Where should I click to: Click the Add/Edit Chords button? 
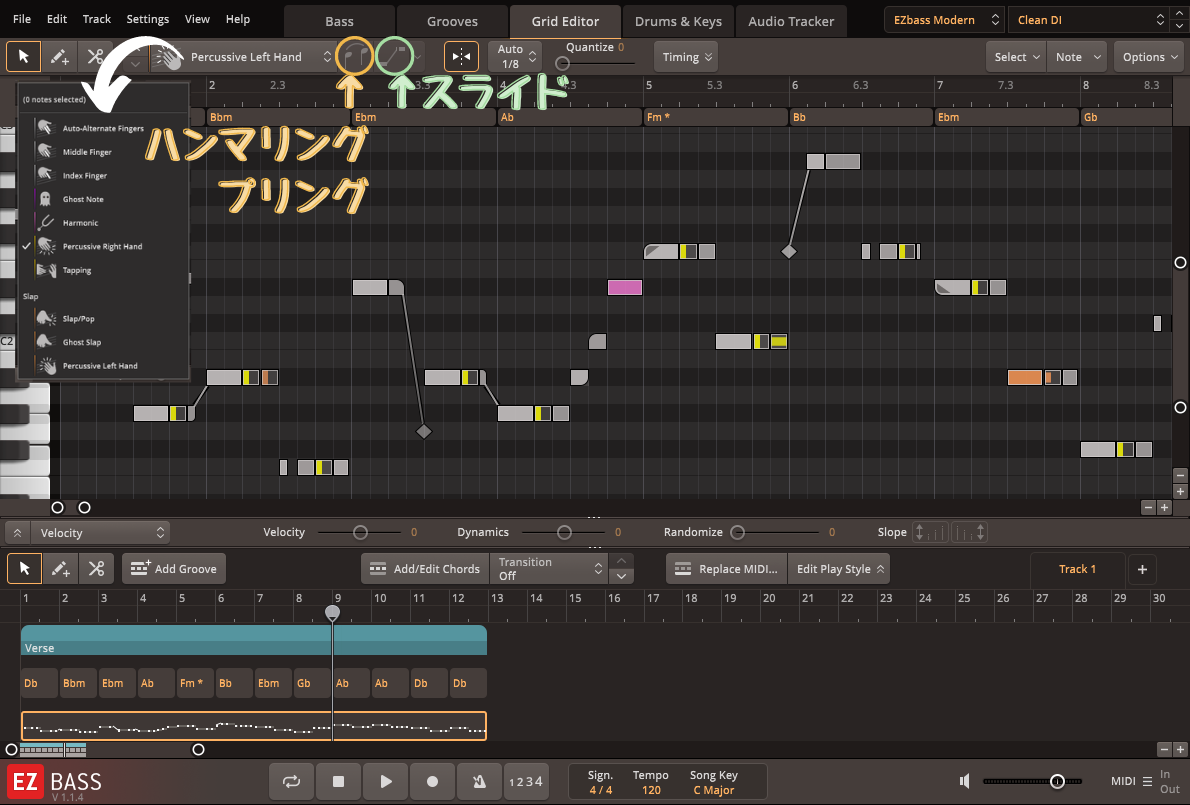click(x=425, y=569)
